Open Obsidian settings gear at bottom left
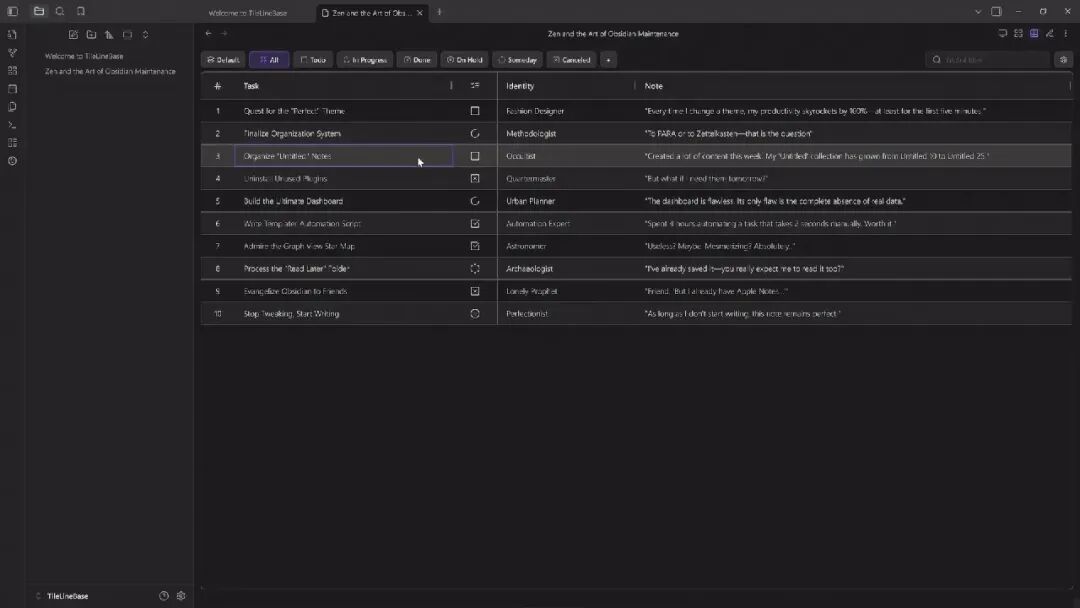 coord(181,596)
